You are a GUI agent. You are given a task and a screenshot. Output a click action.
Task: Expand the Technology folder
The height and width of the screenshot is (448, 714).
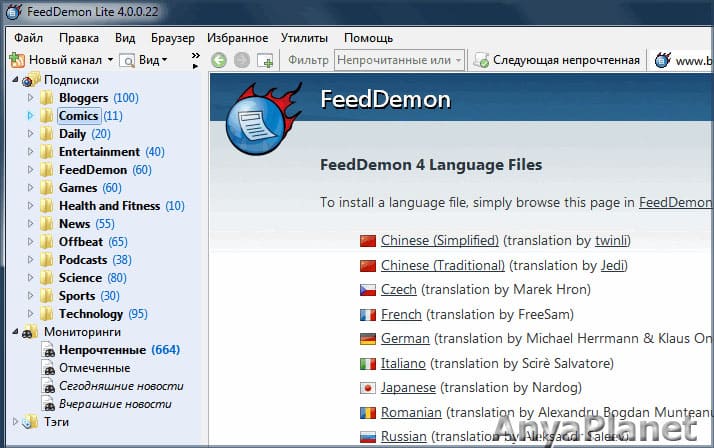coord(30,314)
